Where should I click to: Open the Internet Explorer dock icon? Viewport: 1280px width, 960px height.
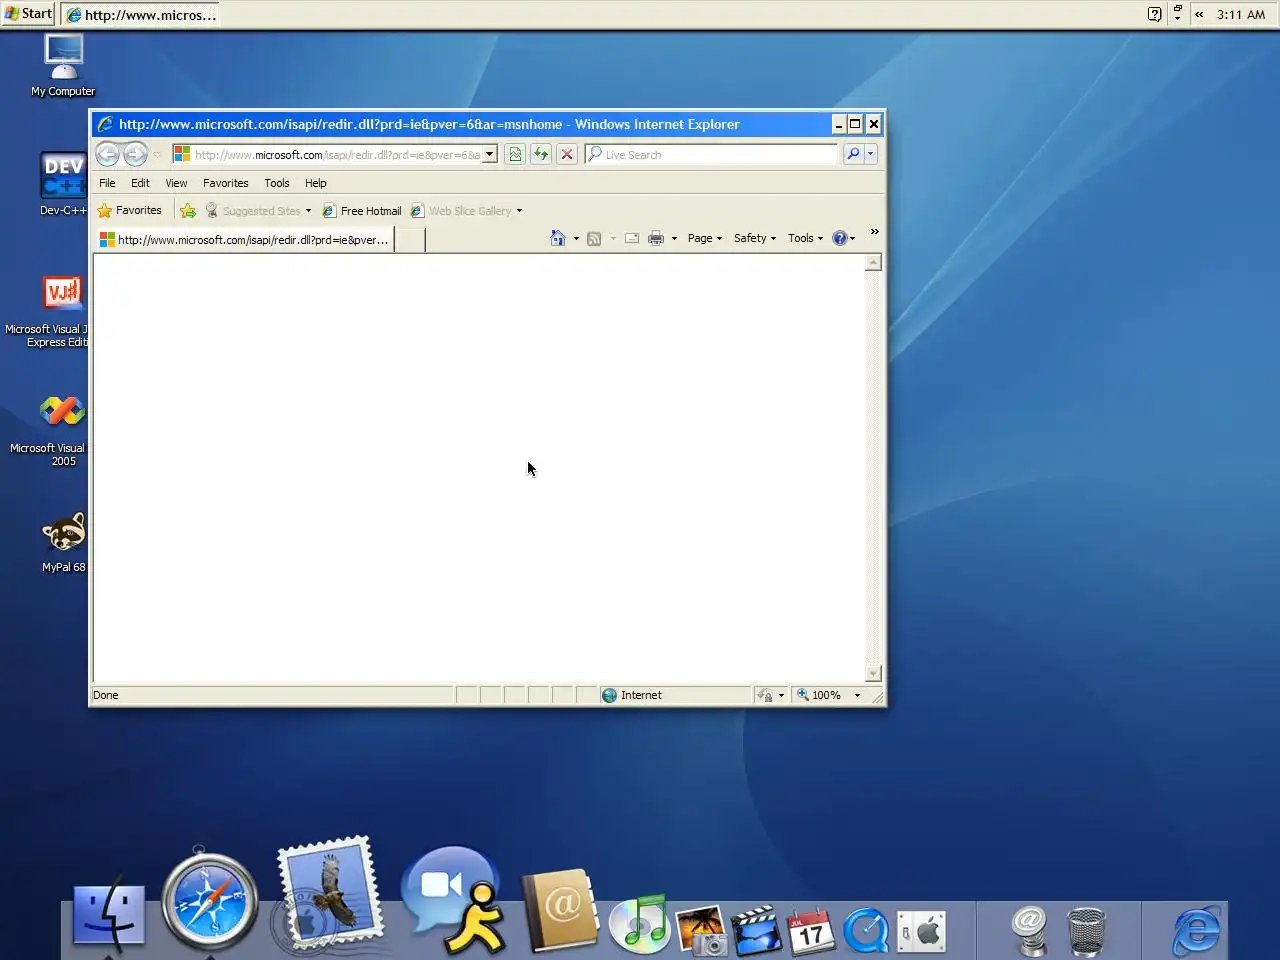tap(1196, 930)
